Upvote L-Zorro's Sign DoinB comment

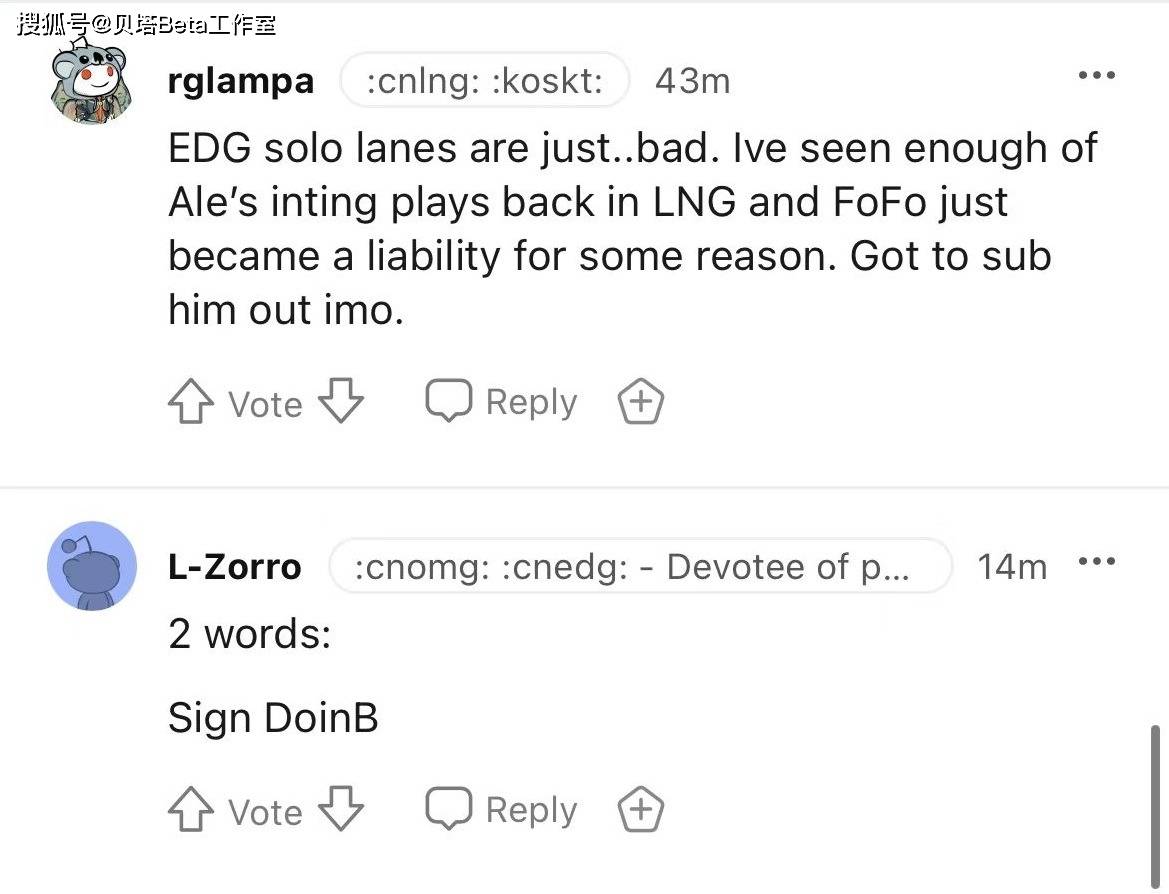[191, 809]
